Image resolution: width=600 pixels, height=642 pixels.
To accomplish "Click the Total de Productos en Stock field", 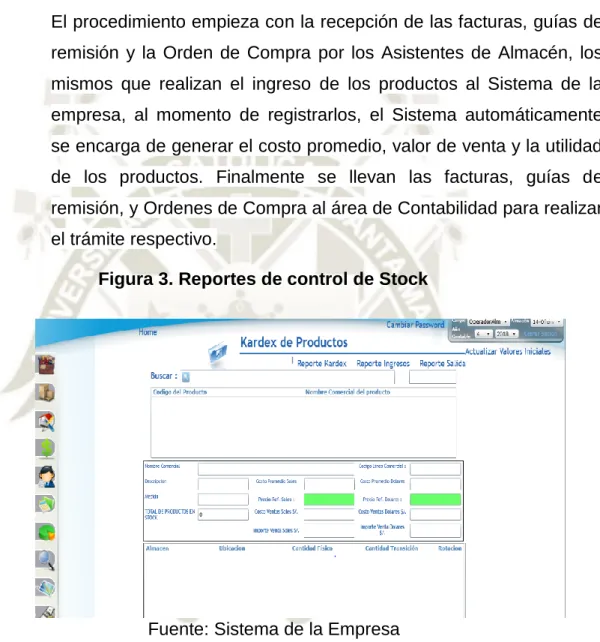I will [x=223, y=515].
